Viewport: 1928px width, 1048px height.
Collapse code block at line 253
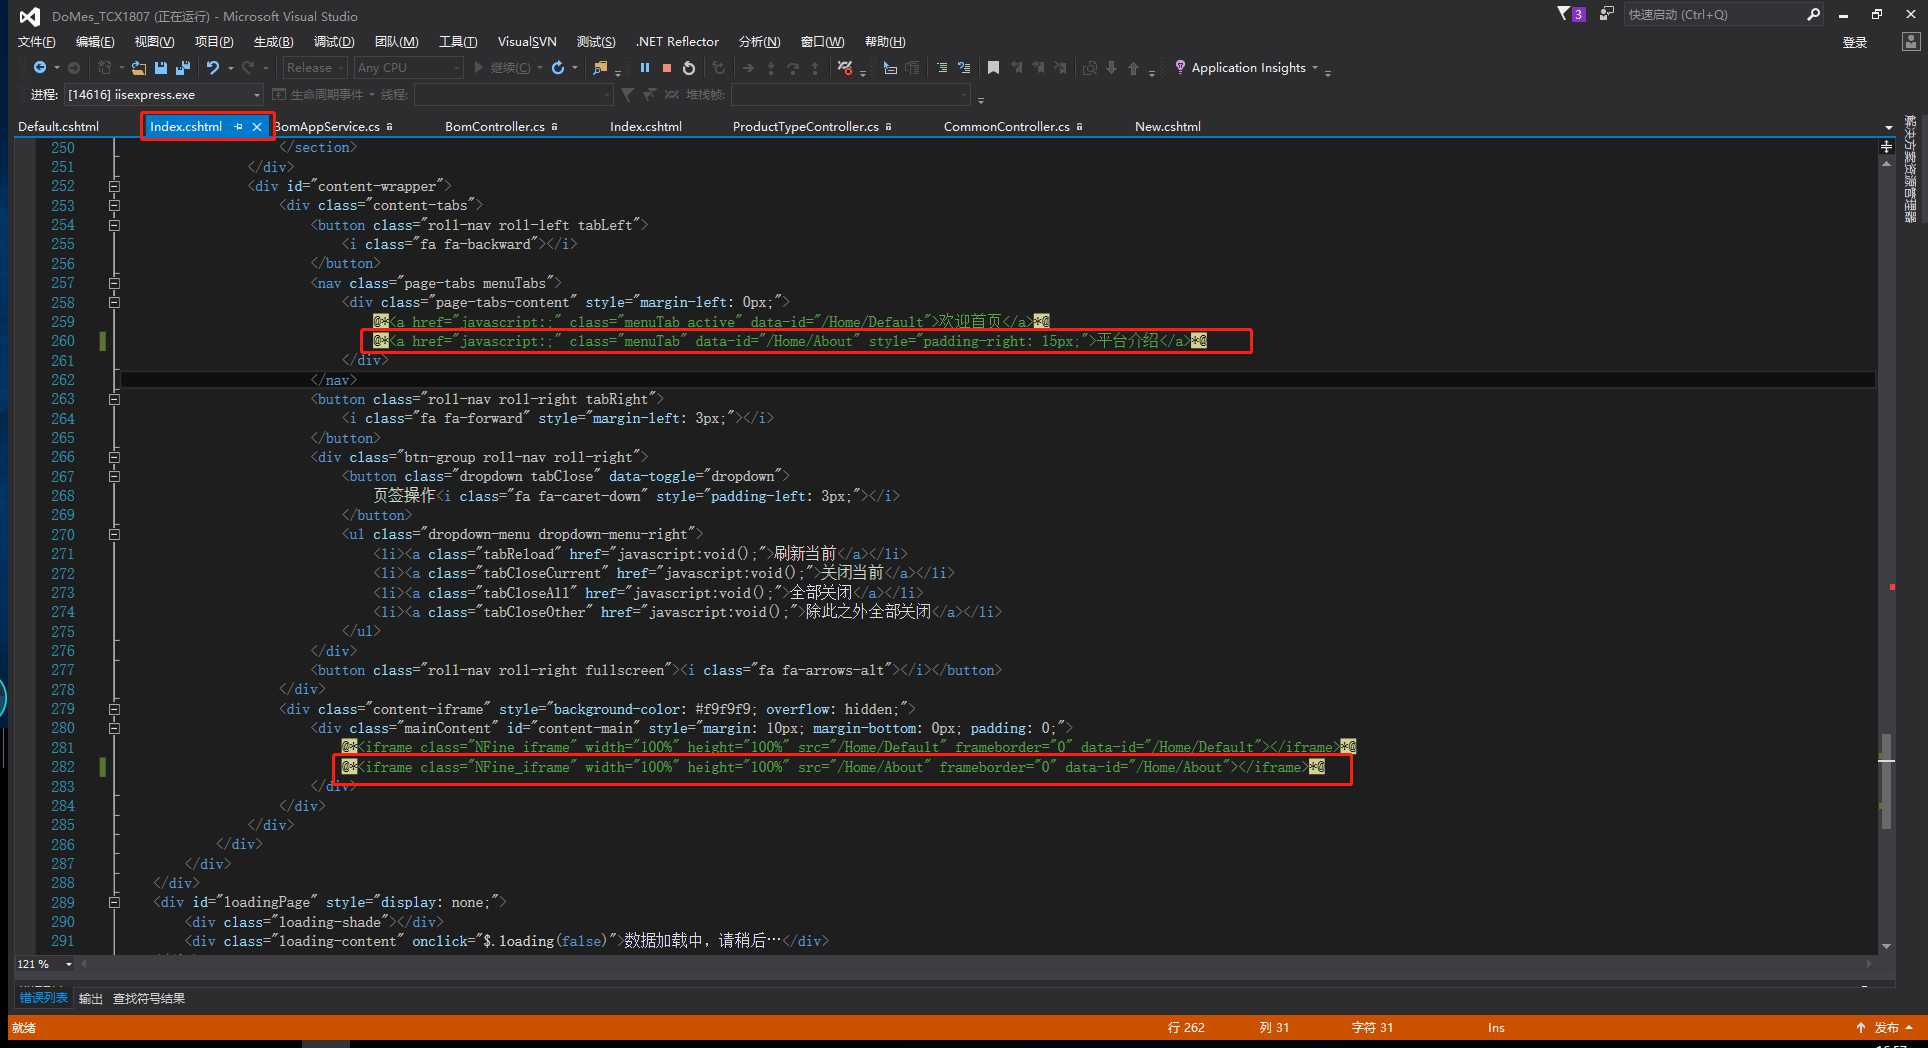coord(114,205)
